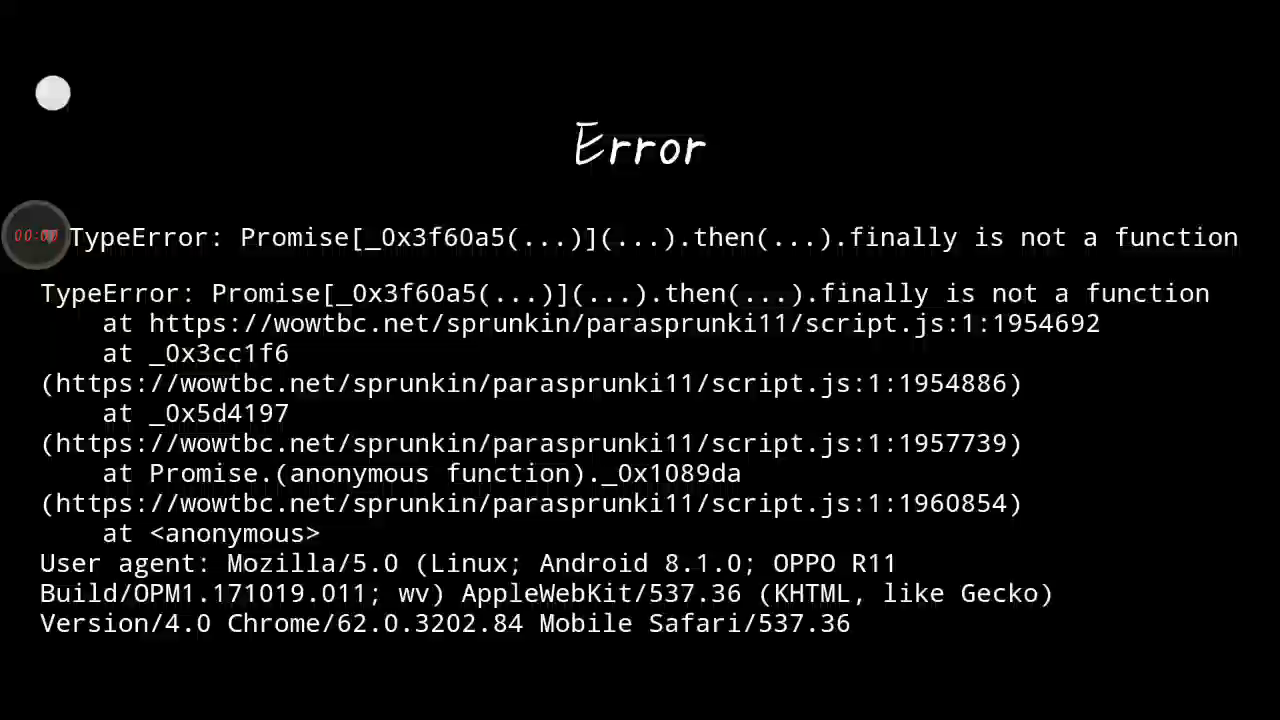Click the 'User agent:' label
The width and height of the screenshot is (1280, 720).
pos(125,564)
